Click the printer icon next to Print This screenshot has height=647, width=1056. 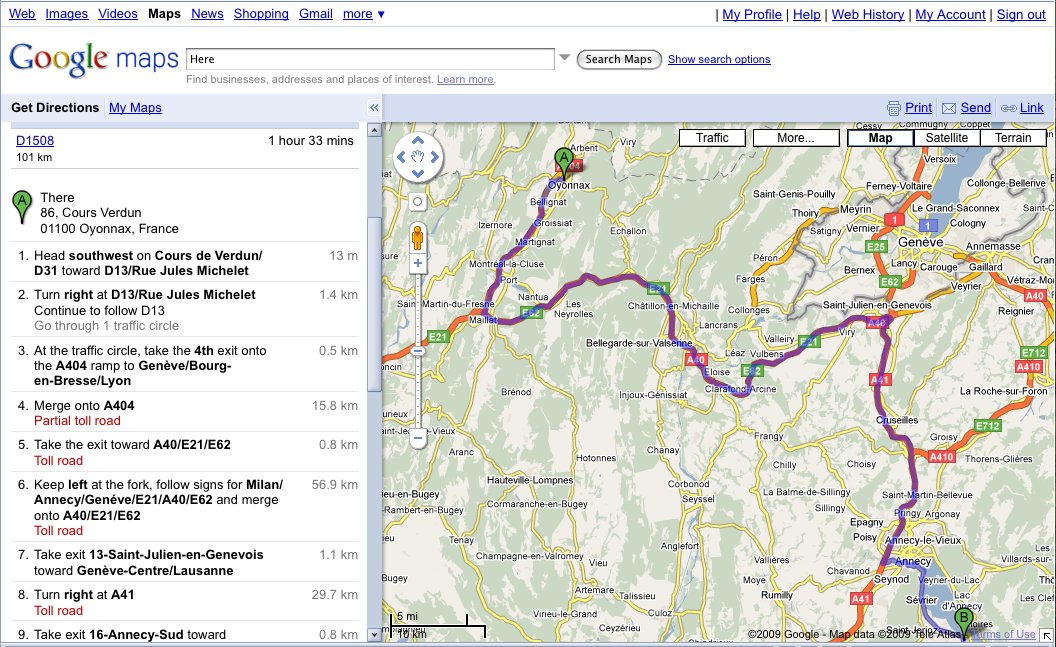coord(894,108)
